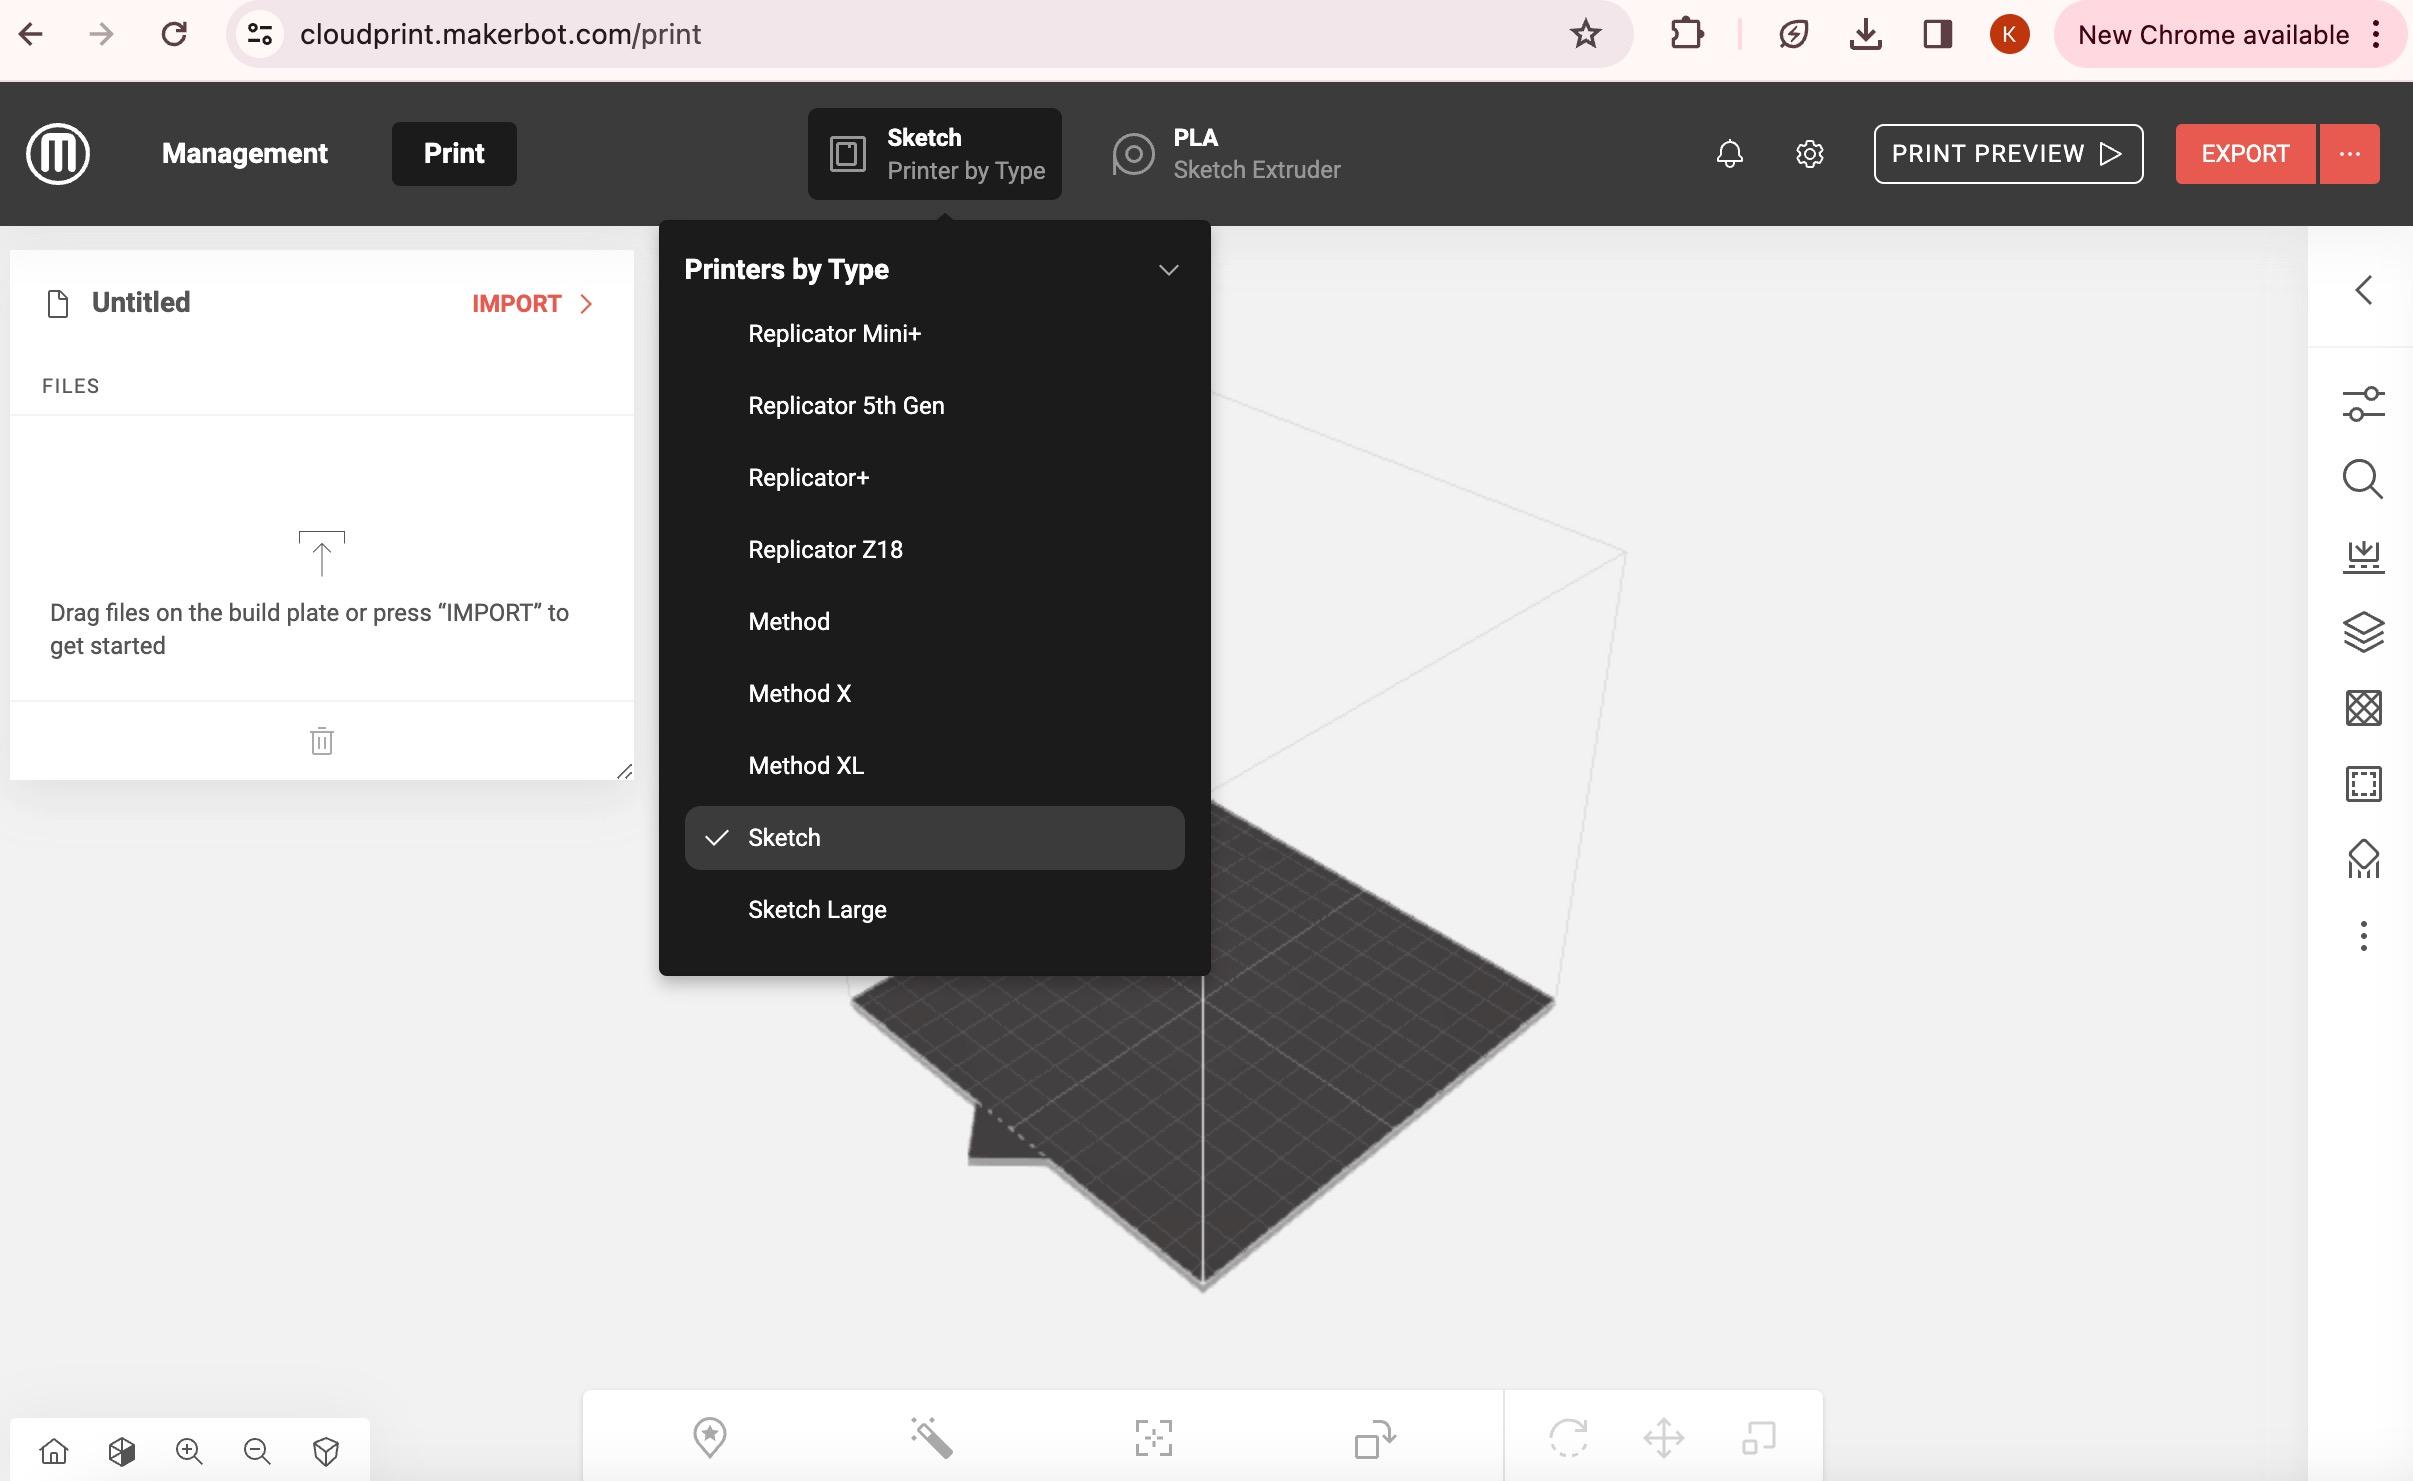This screenshot has height=1481, width=2413.
Task: Select Replicator 5th Gen printer
Action: point(935,406)
